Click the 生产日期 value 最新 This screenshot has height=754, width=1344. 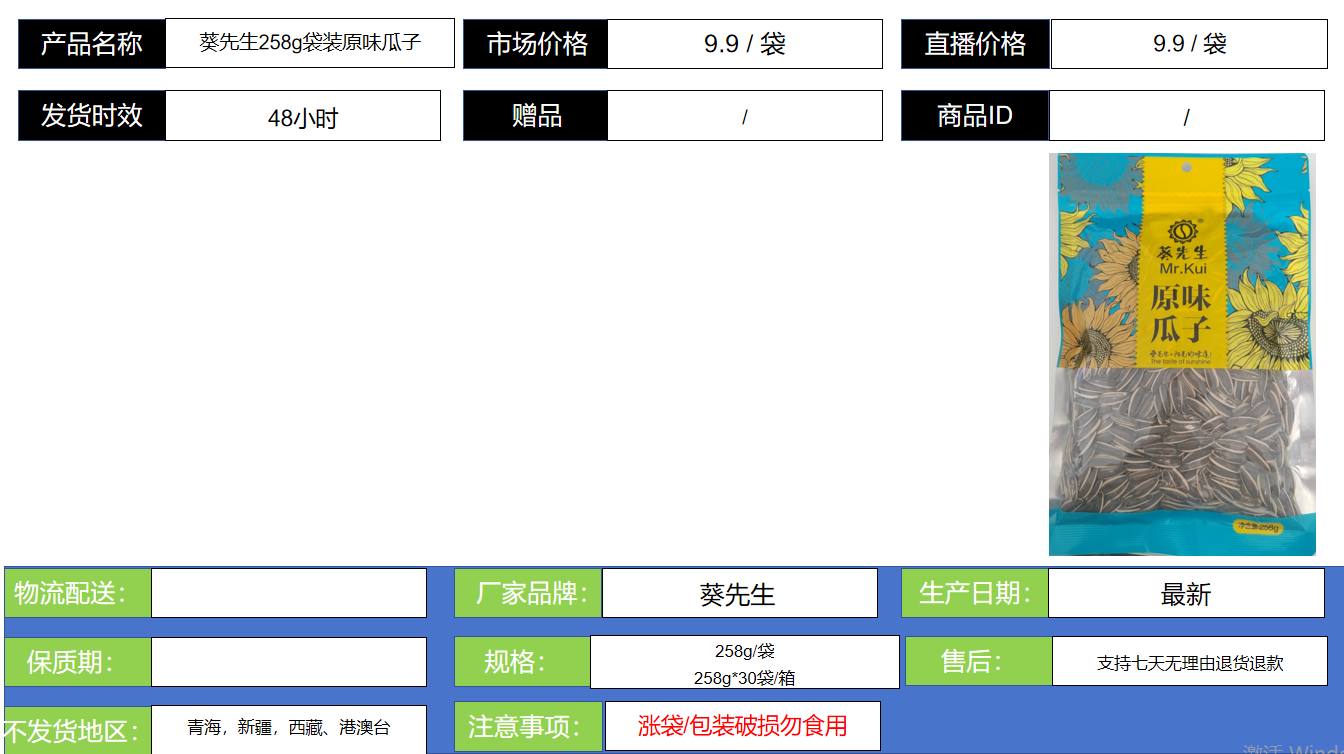(x=1185, y=594)
